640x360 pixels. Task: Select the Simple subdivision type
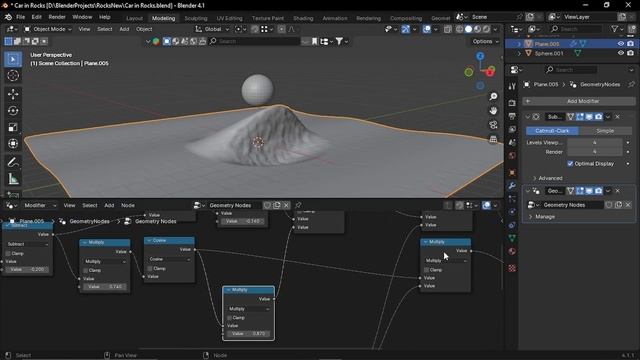pyautogui.click(x=605, y=131)
